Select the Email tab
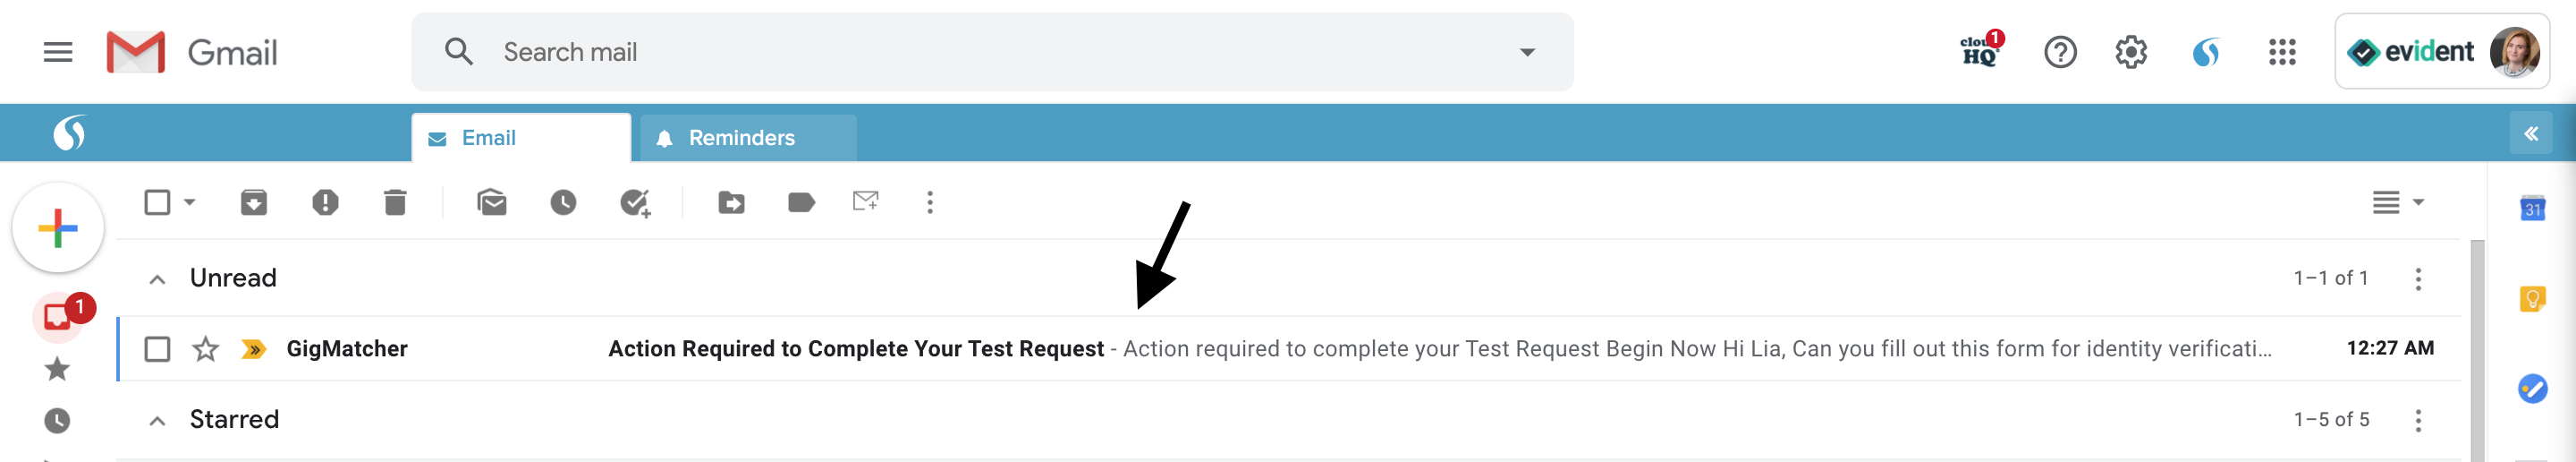This screenshot has width=2576, height=462. pyautogui.click(x=521, y=138)
